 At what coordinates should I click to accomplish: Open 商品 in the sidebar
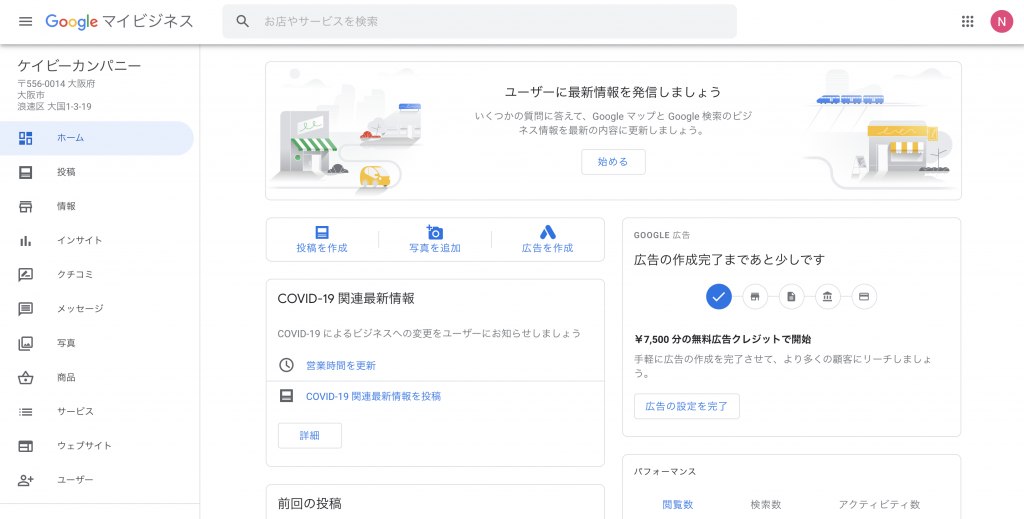pos(97,377)
